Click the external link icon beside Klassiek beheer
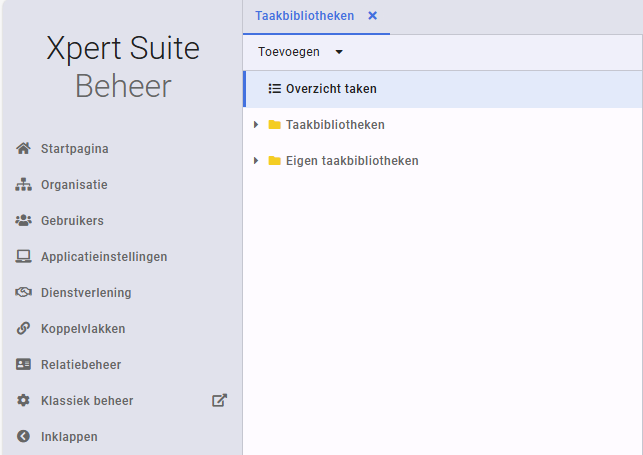 coord(219,400)
